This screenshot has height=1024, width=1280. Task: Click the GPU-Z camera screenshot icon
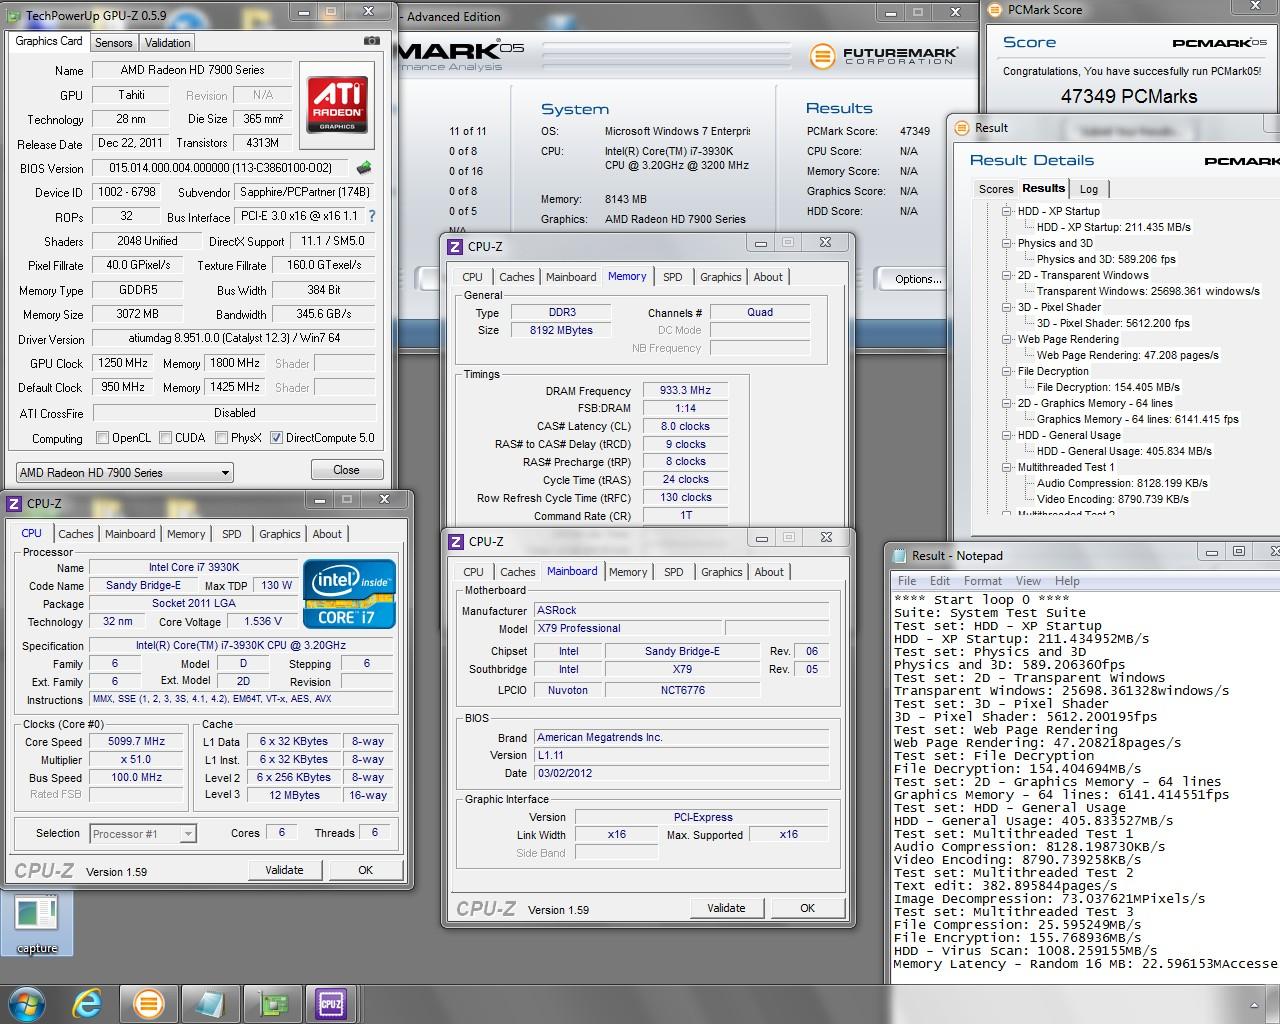tap(372, 41)
